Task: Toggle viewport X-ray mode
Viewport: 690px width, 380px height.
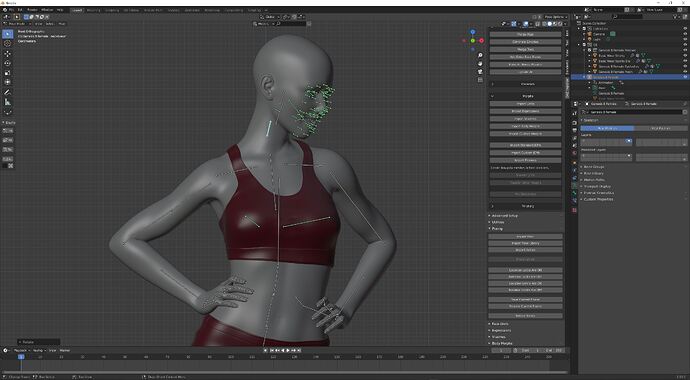Action: click(x=538, y=24)
